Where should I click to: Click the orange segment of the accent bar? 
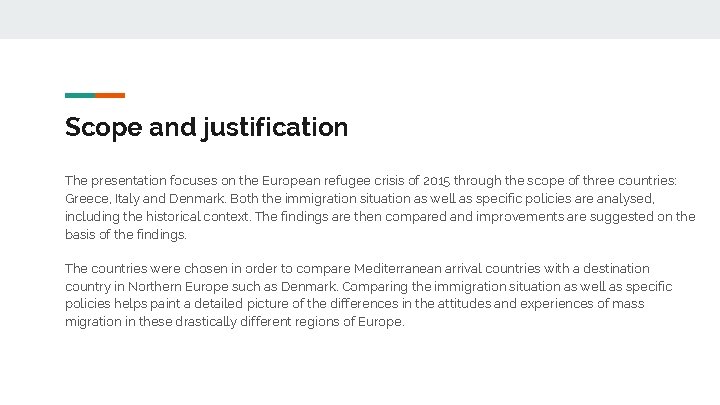(110, 95)
